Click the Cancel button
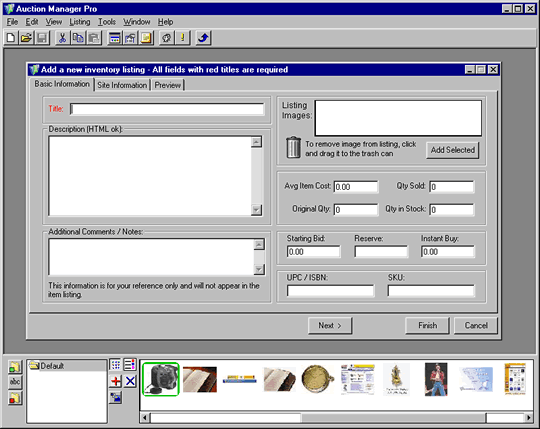540x429 pixels. [476, 326]
